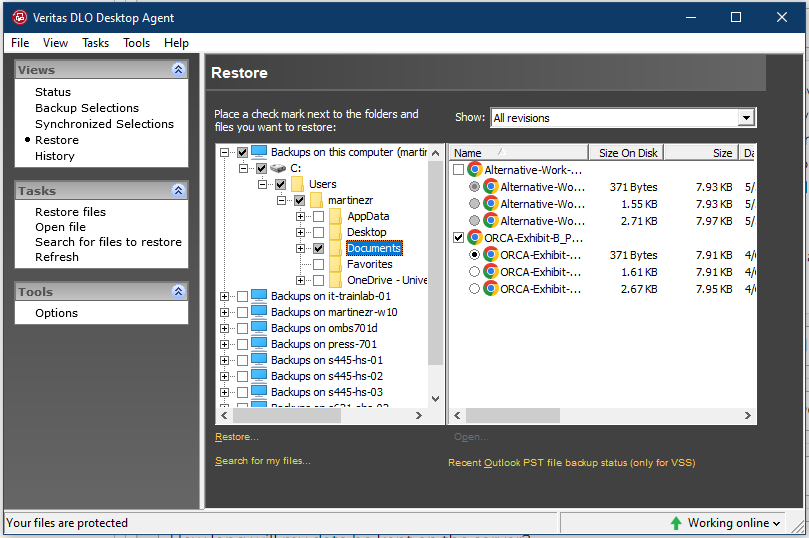Click the tree pane horizontal scrollbar thumb

pos(287,415)
